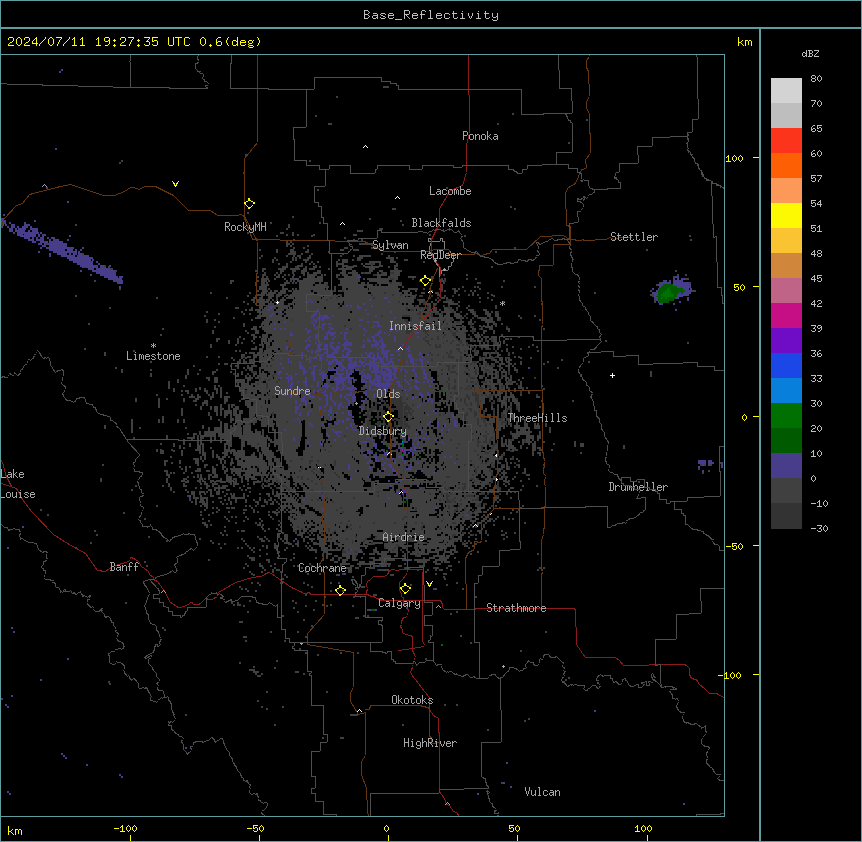Click the Lake Louise label
Screen dimensions: 862x842
(18, 484)
